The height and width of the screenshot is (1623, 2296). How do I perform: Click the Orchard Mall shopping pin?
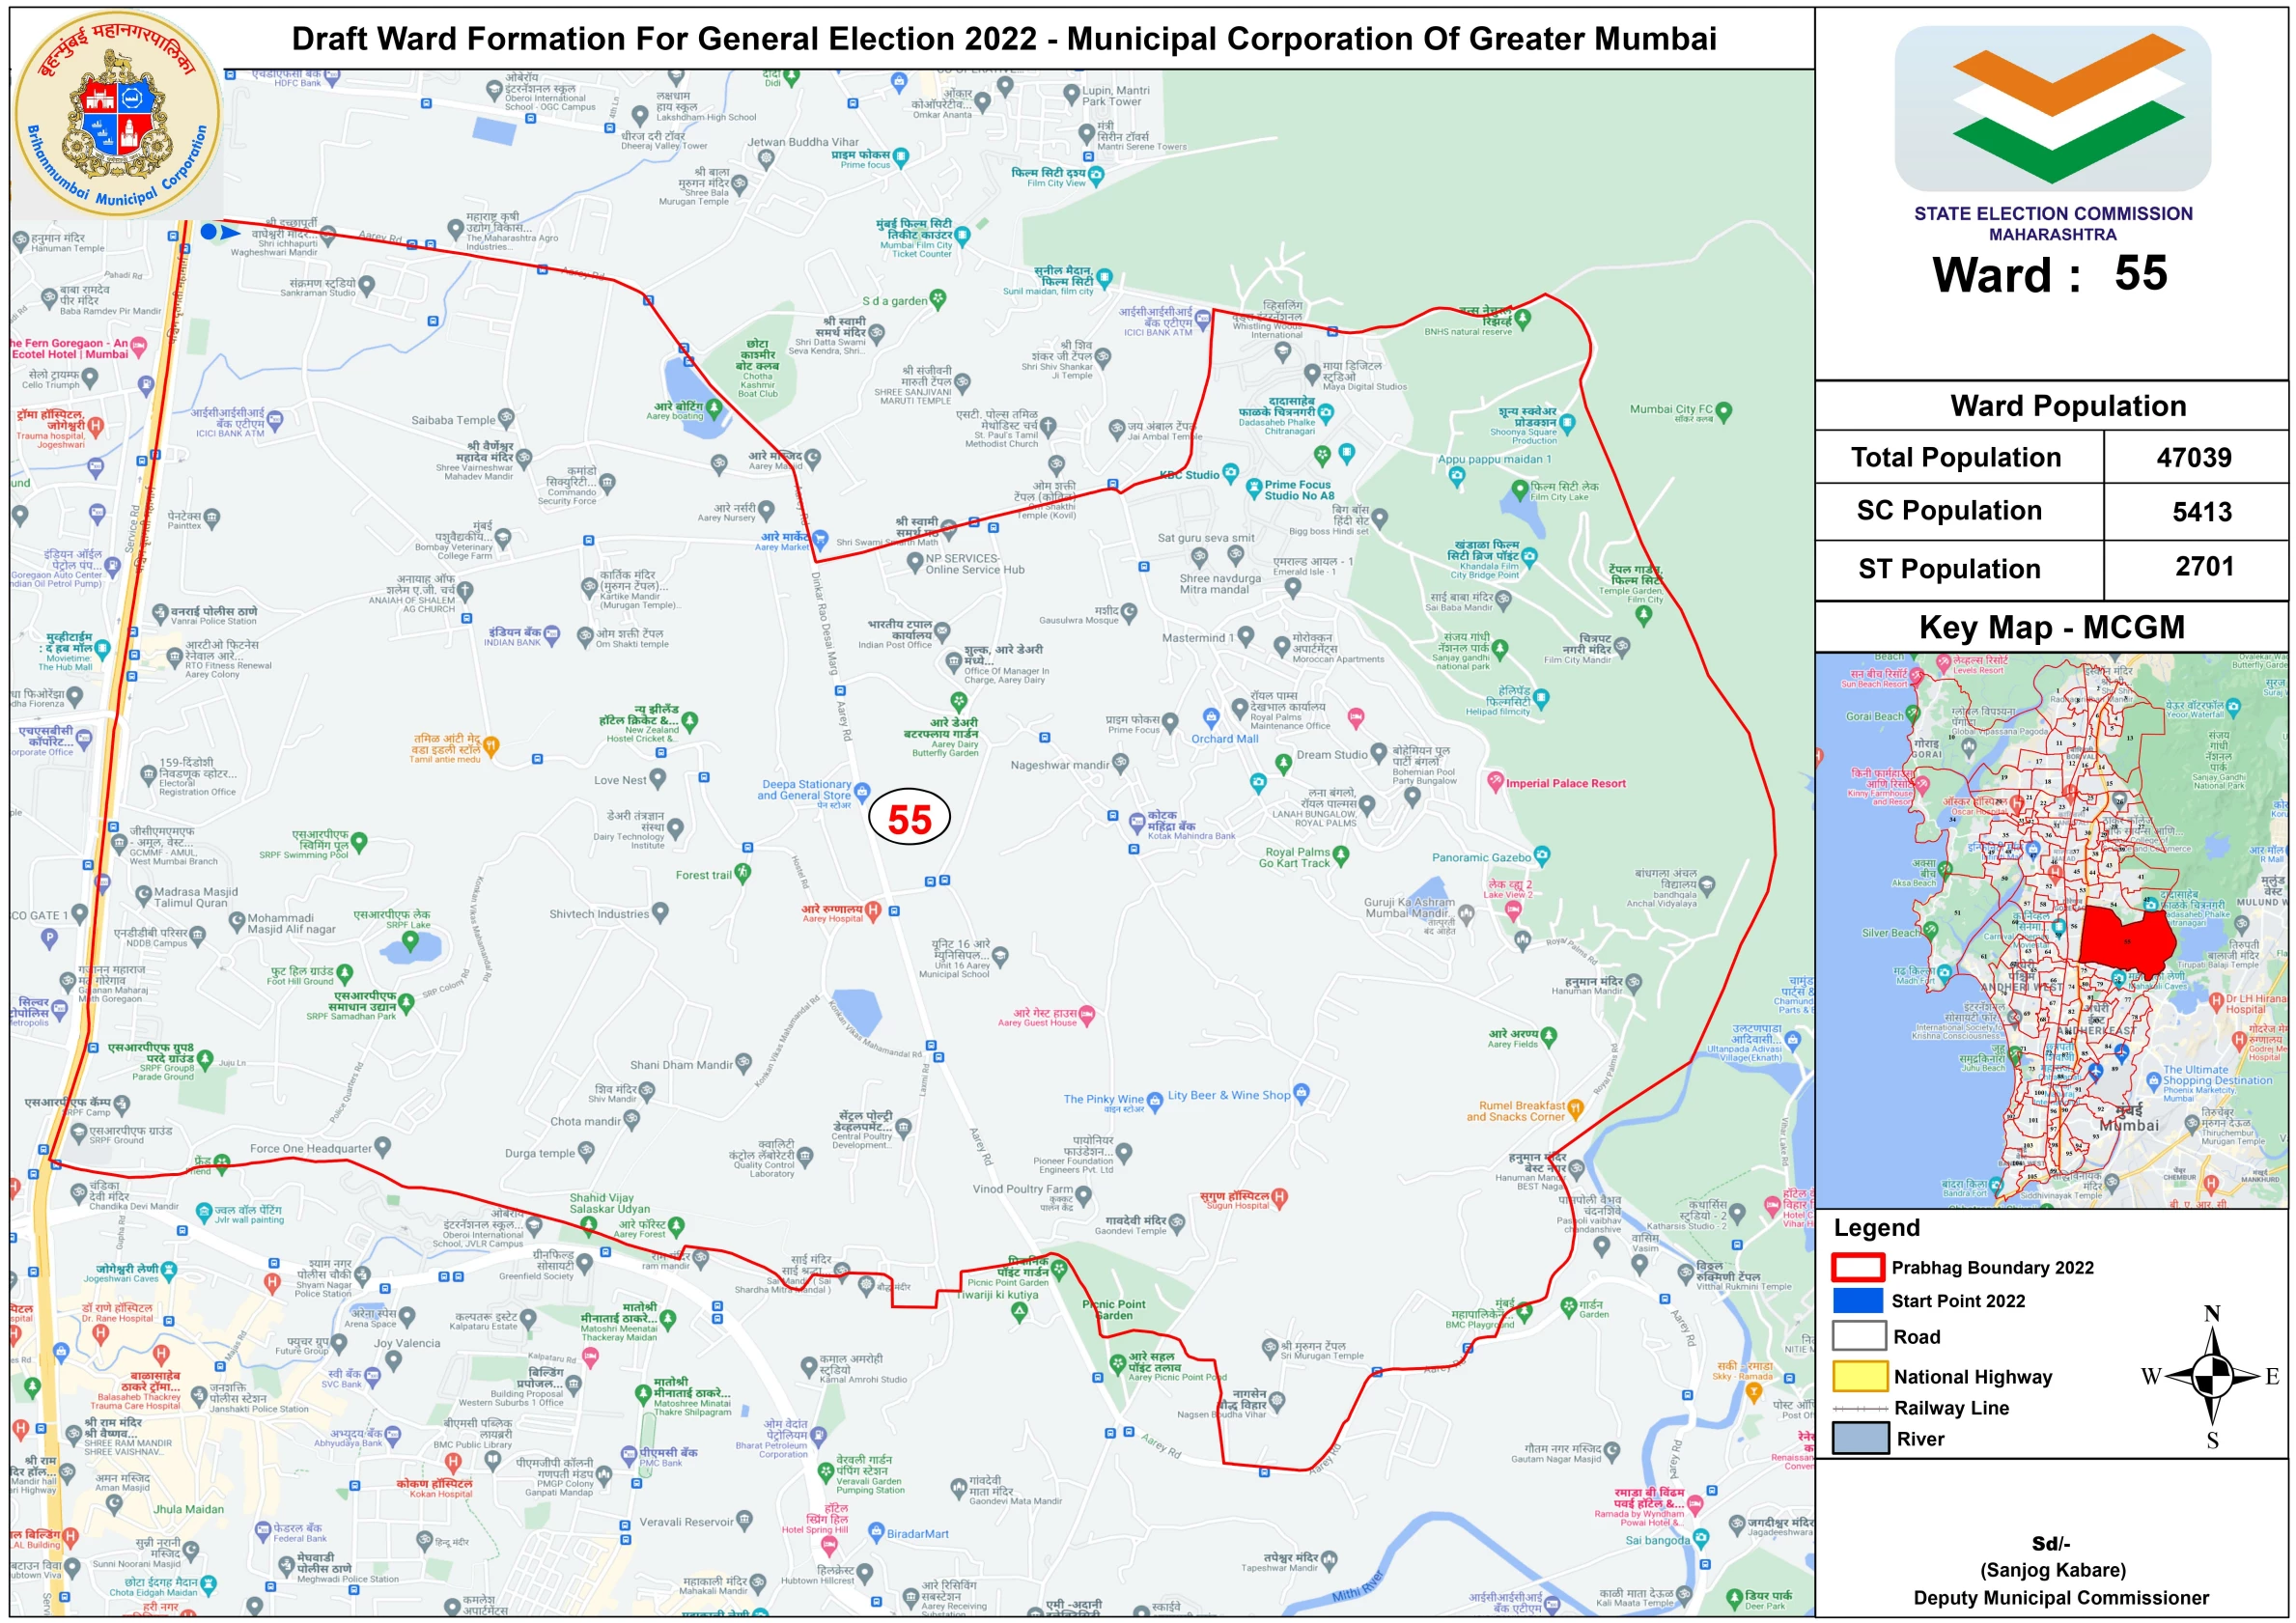click(x=1211, y=717)
